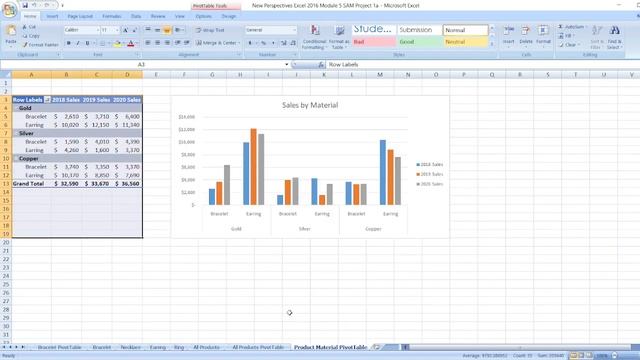The image size is (640, 360).
Task: Toggle Wrap Text for selected cells
Action: (x=210, y=30)
